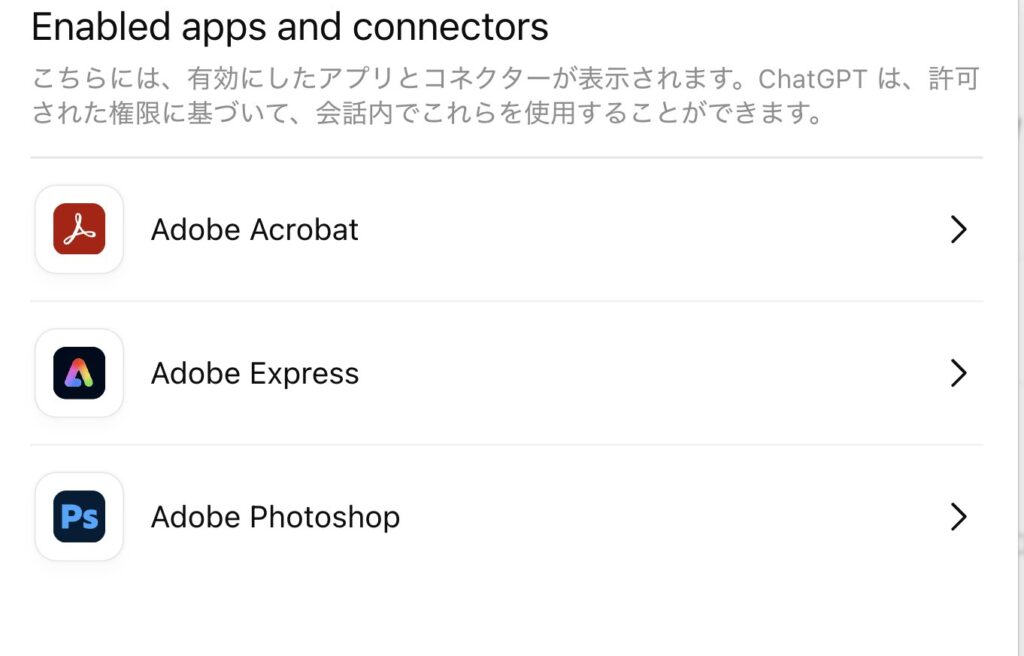Click the Enabled apps and connectors heading
Image resolution: width=1024 pixels, height=656 pixels.
pyautogui.click(x=290, y=26)
